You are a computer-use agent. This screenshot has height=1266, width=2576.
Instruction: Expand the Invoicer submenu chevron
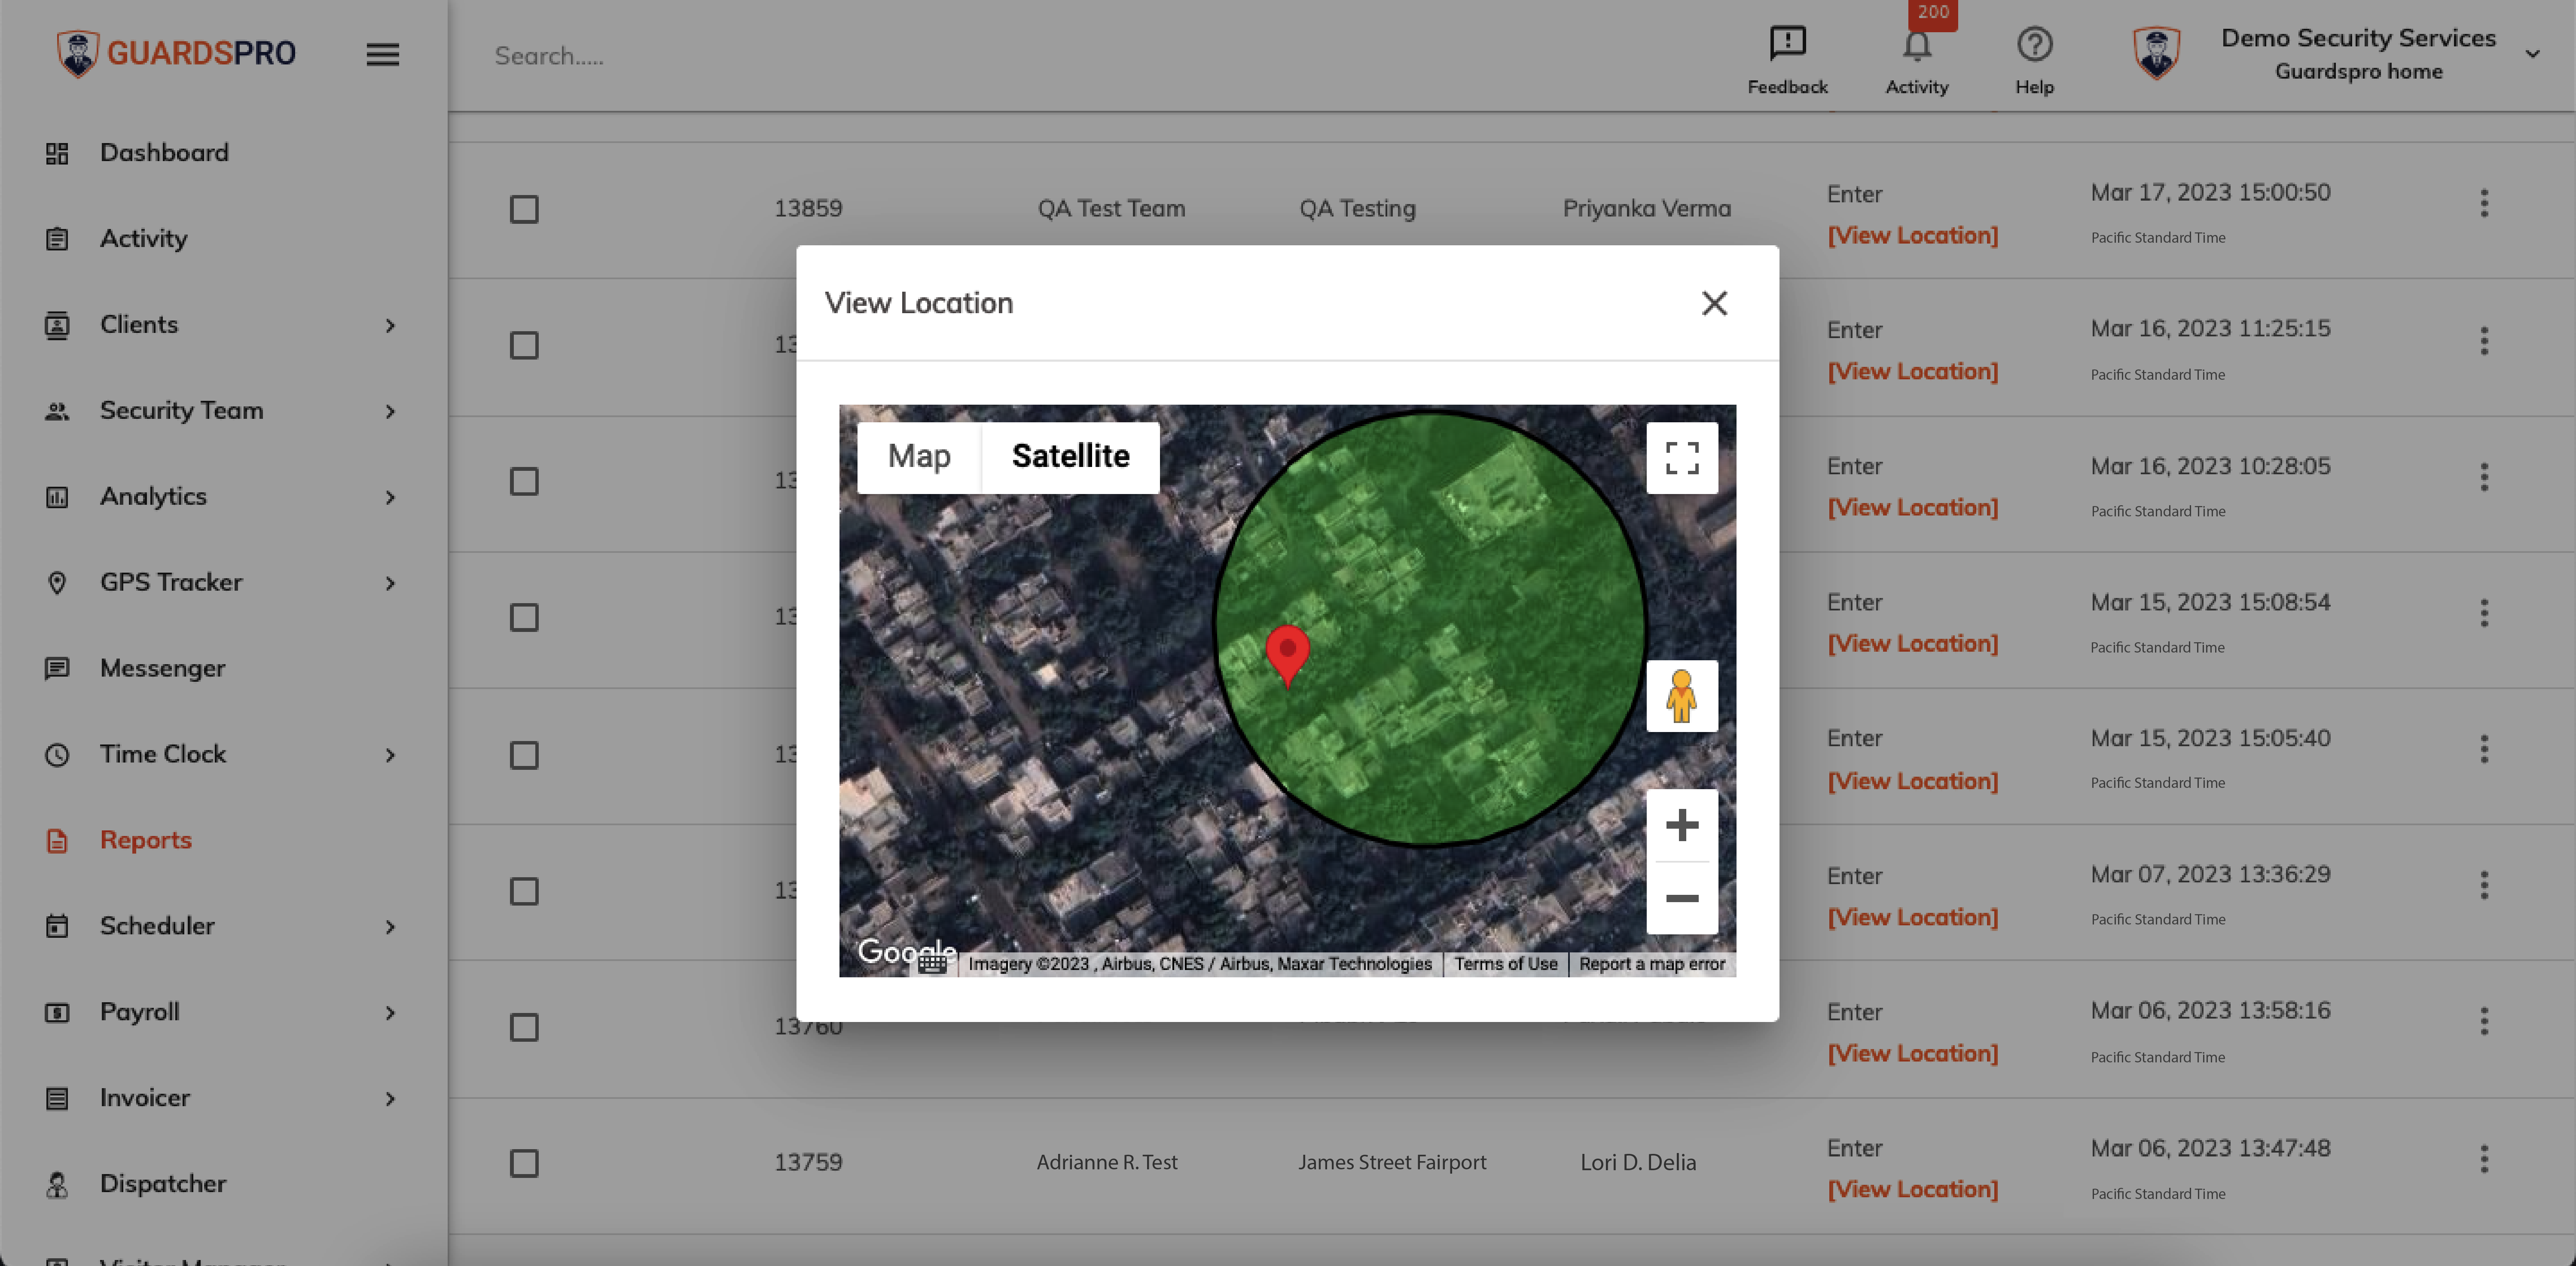click(x=390, y=1099)
